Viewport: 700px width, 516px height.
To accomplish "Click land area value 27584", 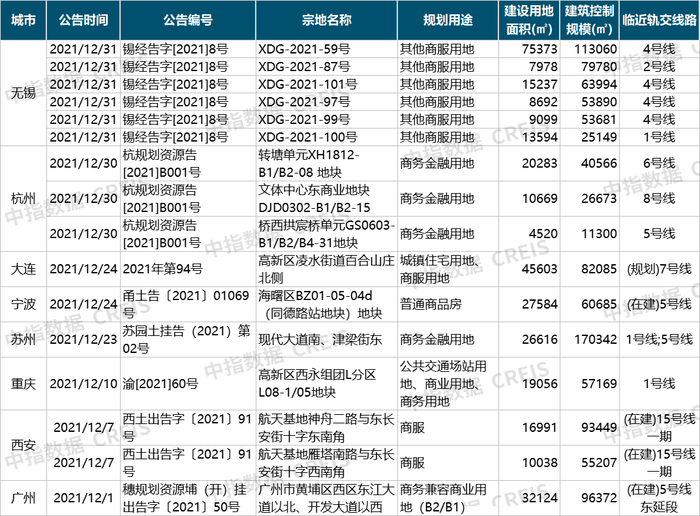I will (x=540, y=304).
